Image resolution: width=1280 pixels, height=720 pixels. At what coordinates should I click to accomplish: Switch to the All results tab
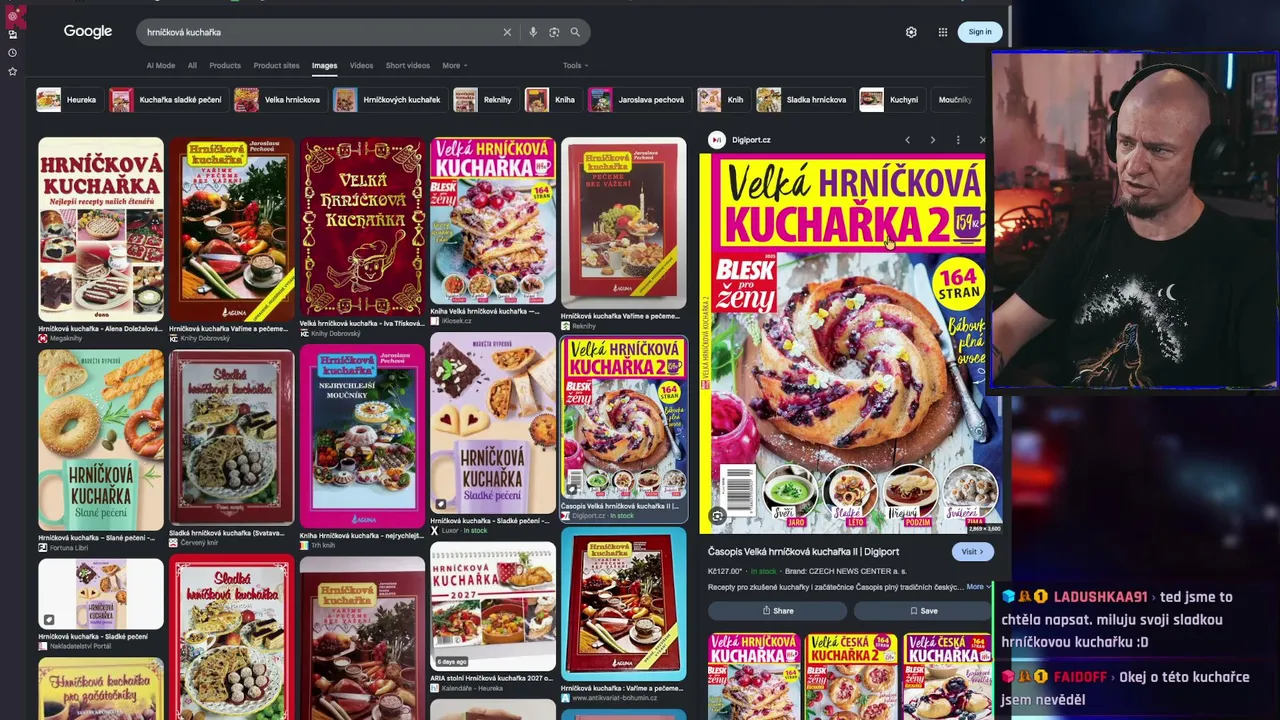click(192, 66)
